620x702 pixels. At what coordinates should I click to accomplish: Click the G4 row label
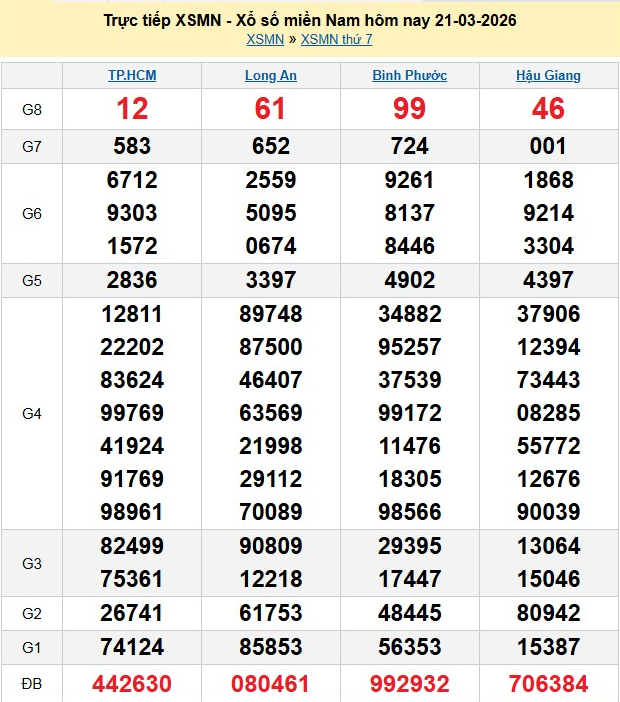tap(32, 413)
